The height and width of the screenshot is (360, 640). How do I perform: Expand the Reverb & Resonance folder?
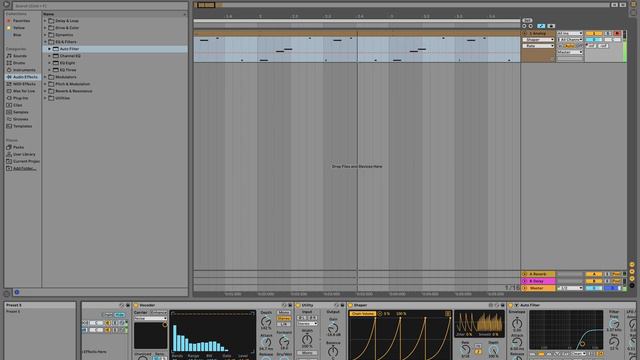click(45, 91)
